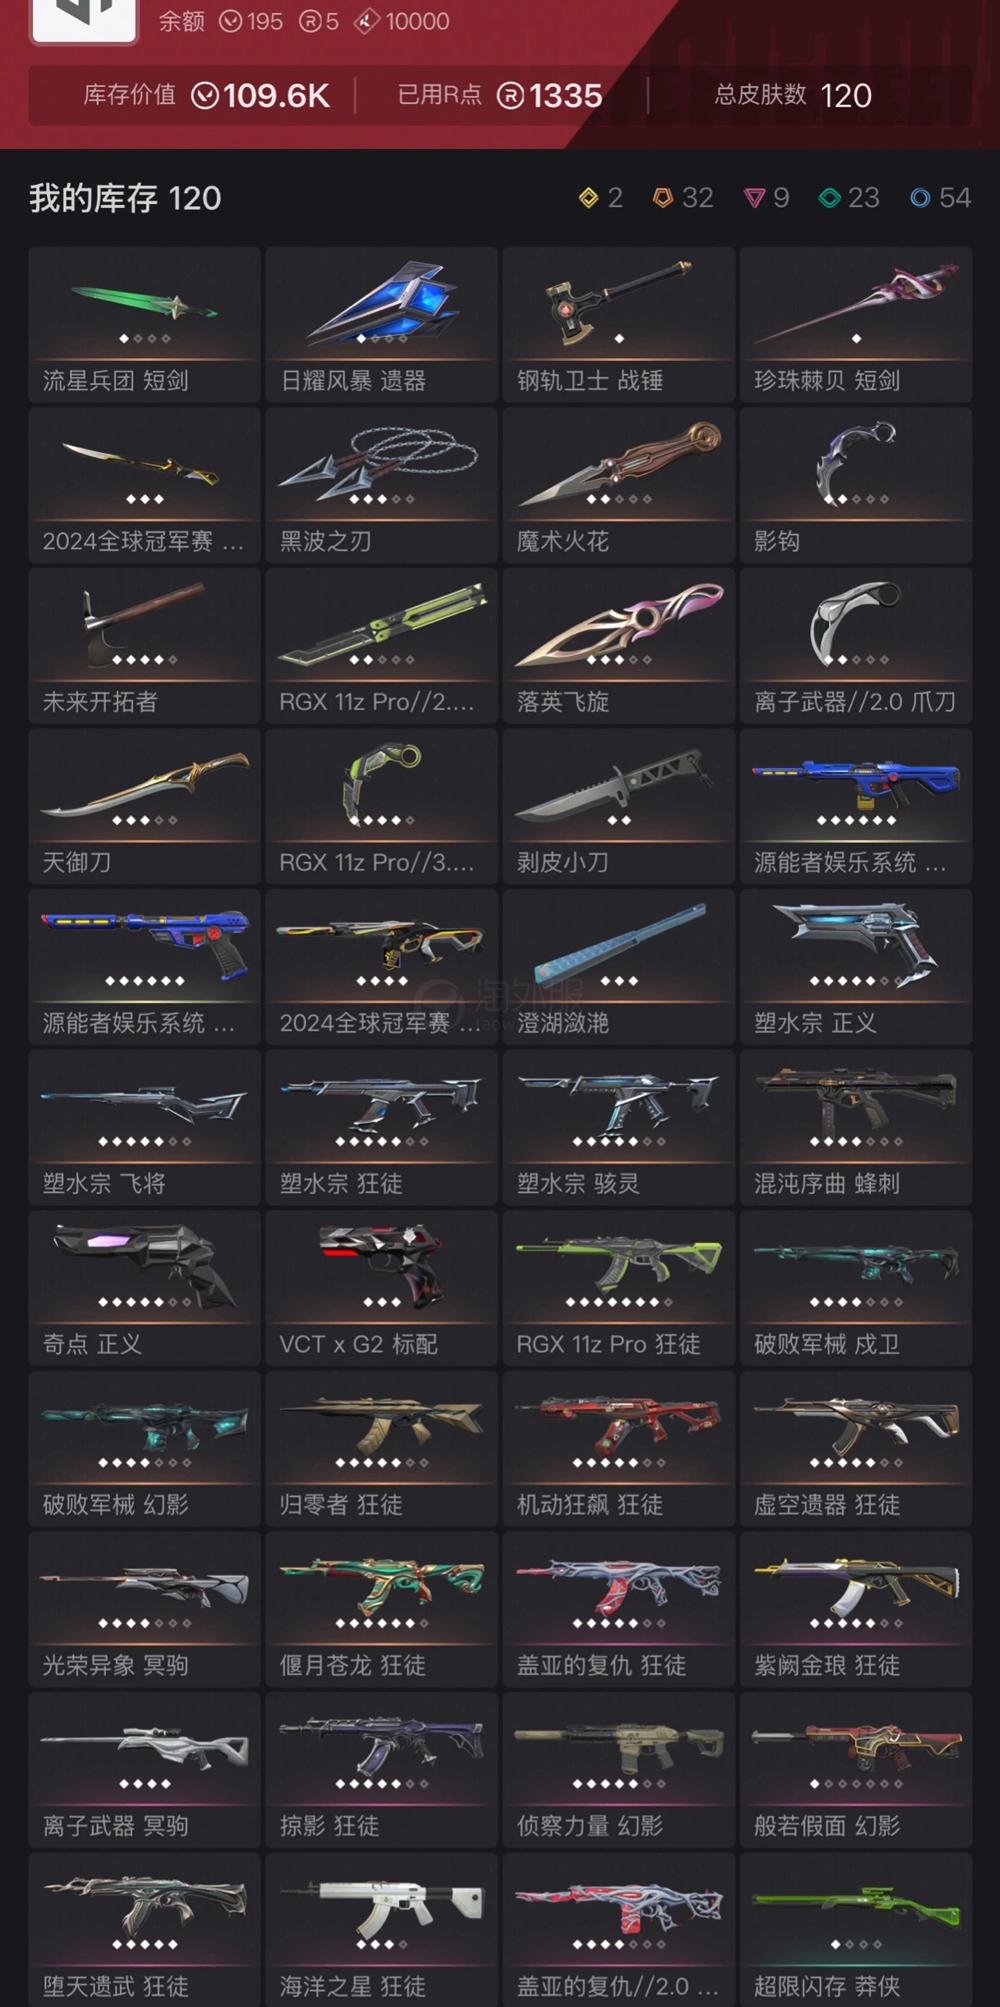Viewport: 1000px width, 2007px height.
Task: Click the 我的库存 120 heading
Action: (125, 198)
